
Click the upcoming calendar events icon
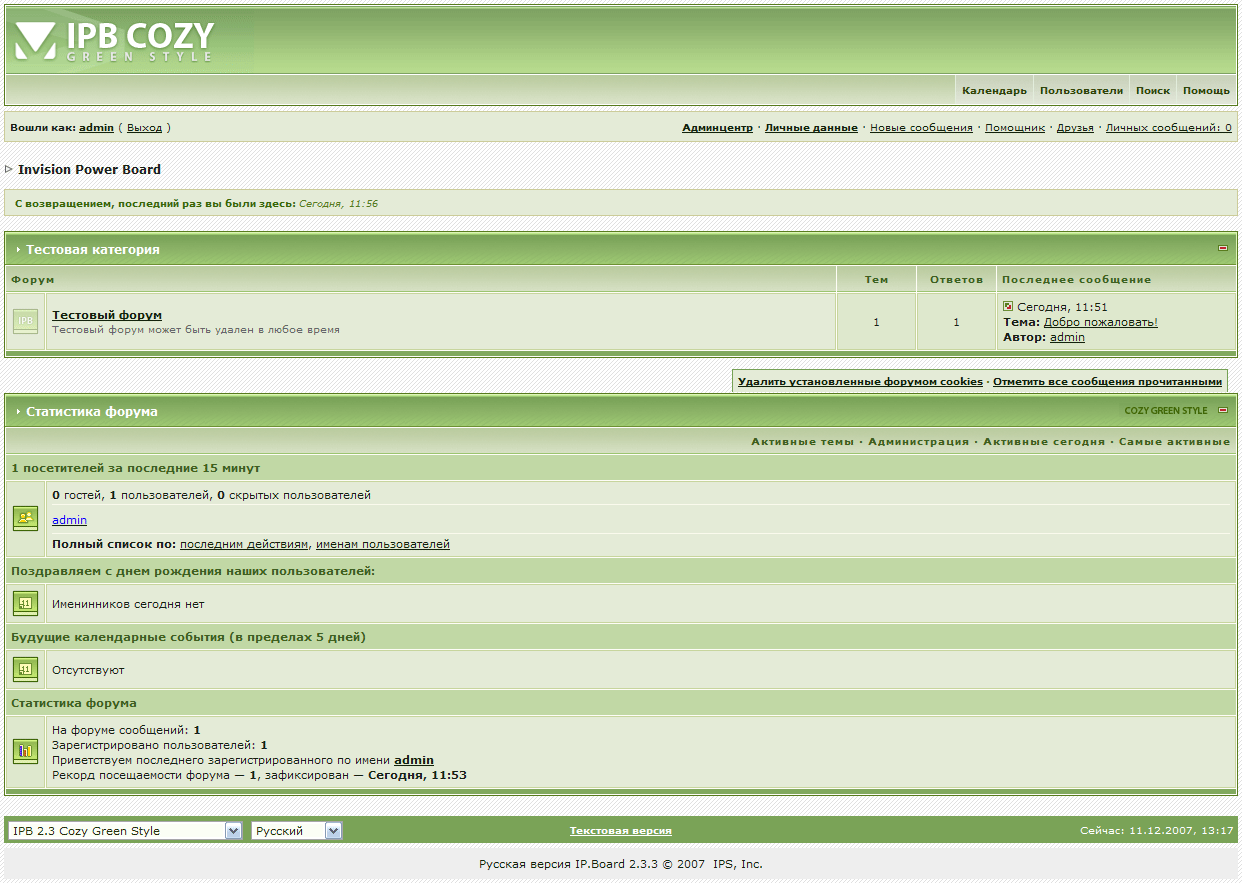(x=26, y=670)
